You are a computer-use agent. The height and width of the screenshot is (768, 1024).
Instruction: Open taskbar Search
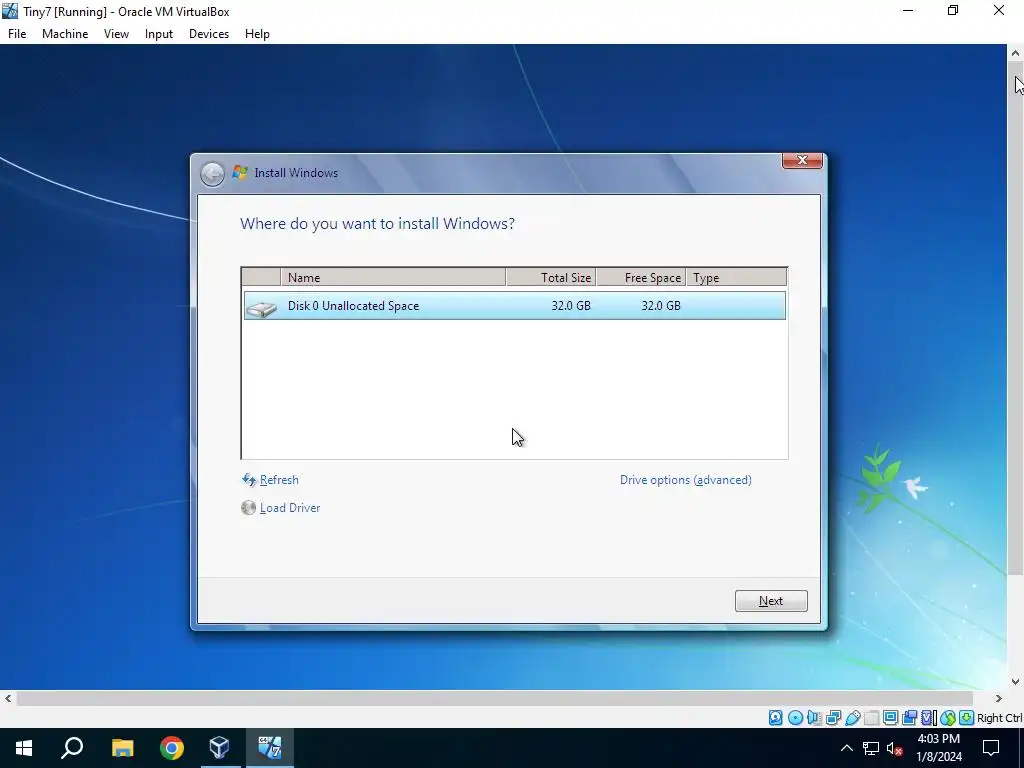tap(72, 748)
